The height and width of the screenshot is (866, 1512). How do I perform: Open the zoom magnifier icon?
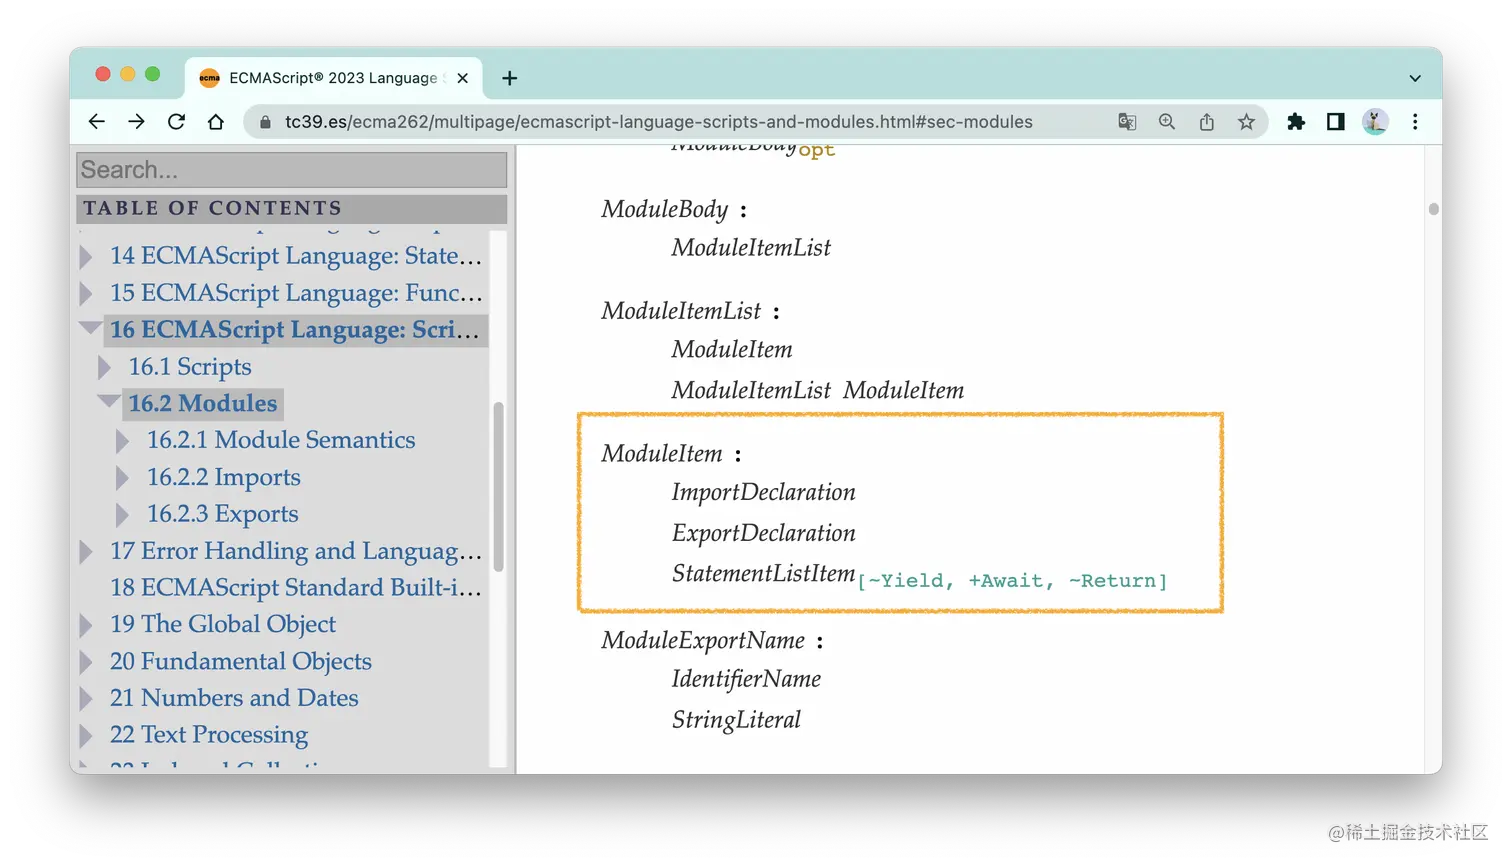(1167, 122)
